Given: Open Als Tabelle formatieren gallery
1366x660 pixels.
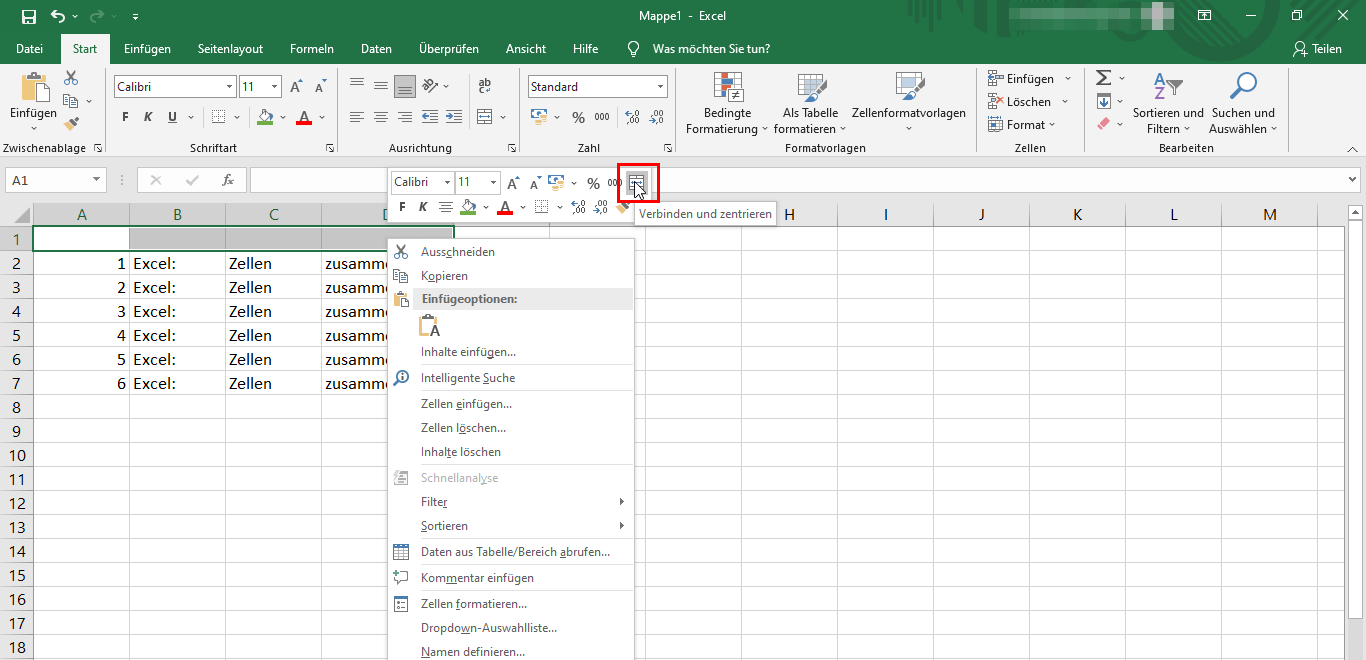Looking at the screenshot, I should [x=811, y=104].
